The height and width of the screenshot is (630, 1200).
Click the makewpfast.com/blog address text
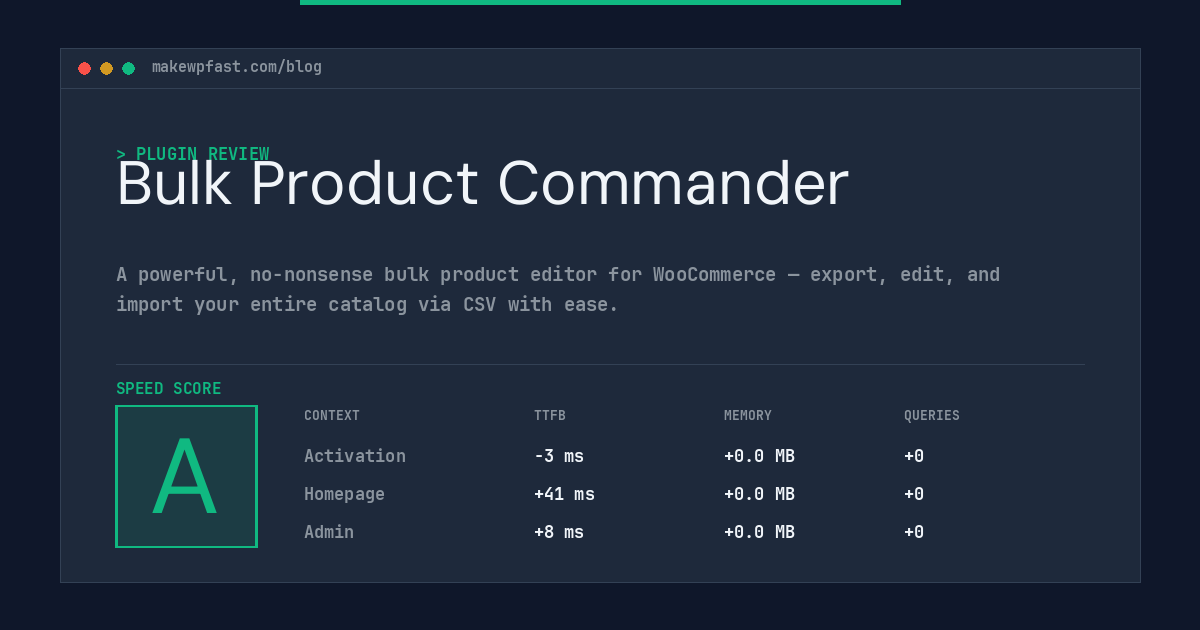click(x=237, y=67)
